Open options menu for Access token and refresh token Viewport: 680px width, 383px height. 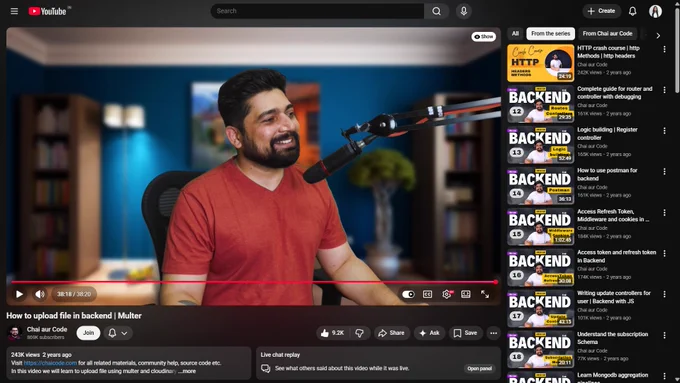point(664,253)
